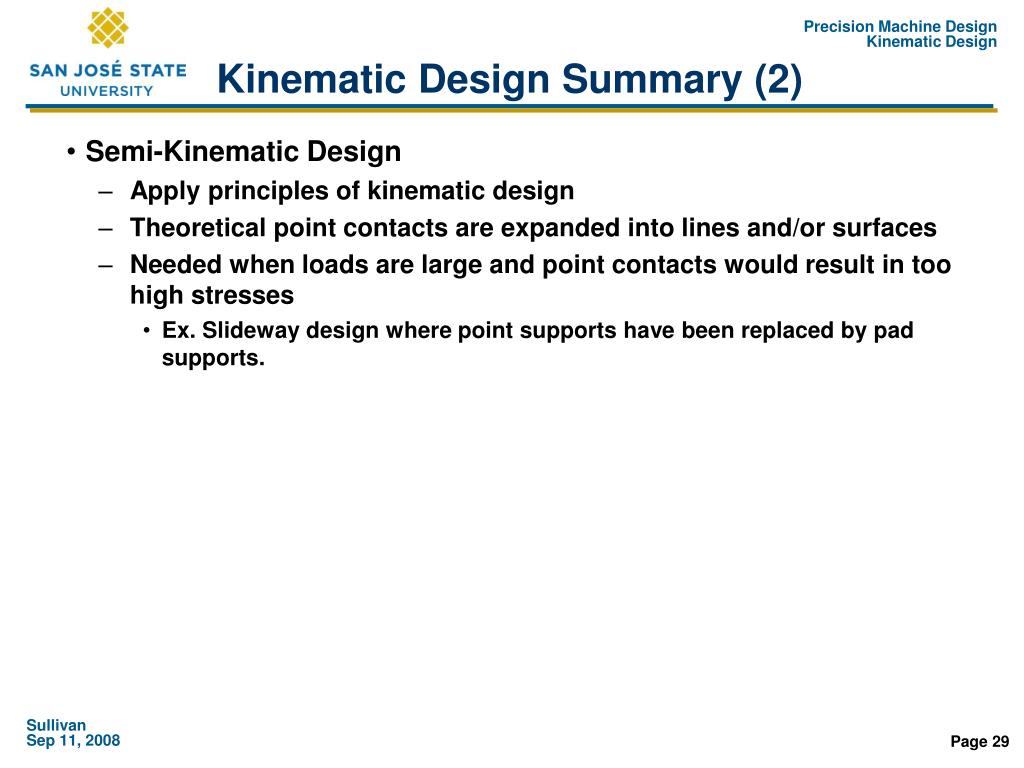1024x768 pixels.
Task: Click the "Page 29" page number
Action: click(x=980, y=742)
